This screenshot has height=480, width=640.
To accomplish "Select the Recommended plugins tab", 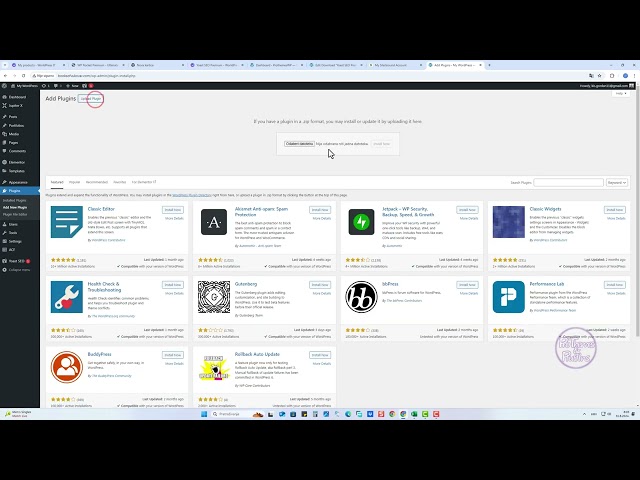I will pos(97,182).
